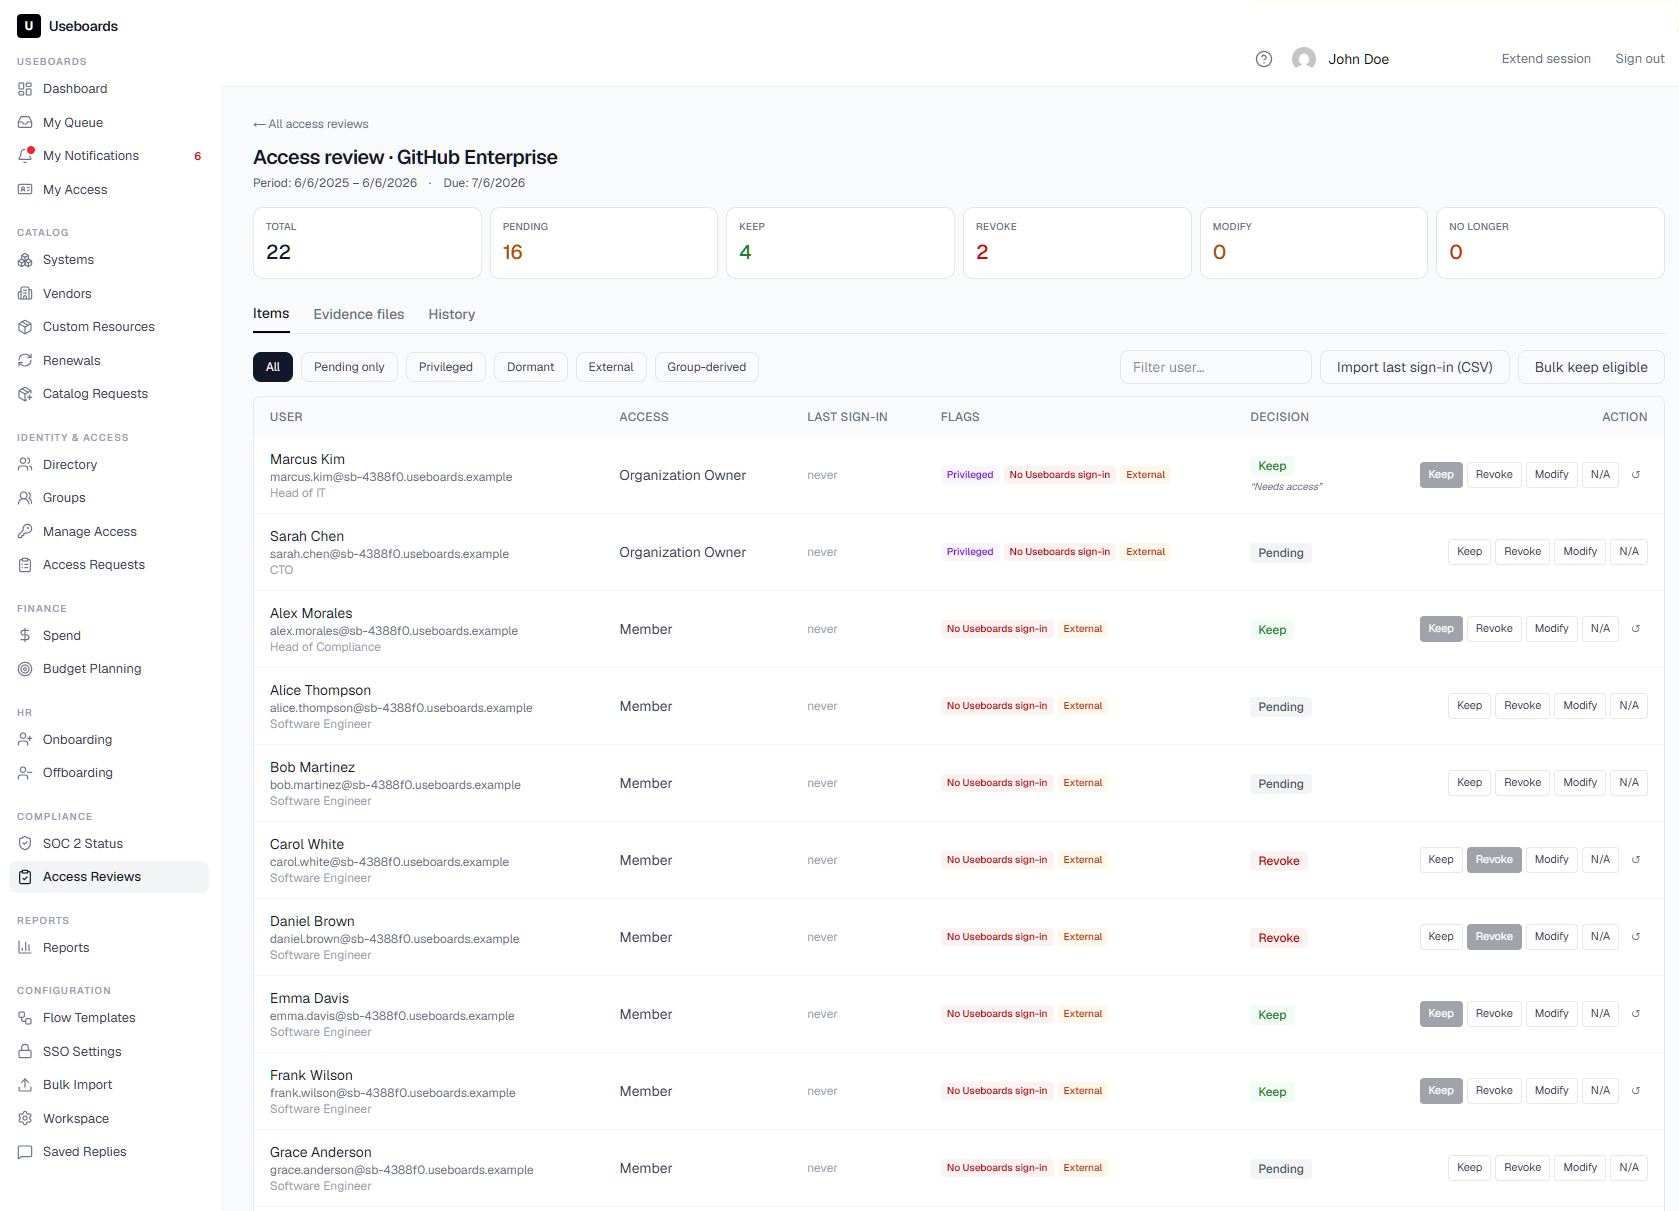Click Modify for Bob Martinez

click(1580, 783)
